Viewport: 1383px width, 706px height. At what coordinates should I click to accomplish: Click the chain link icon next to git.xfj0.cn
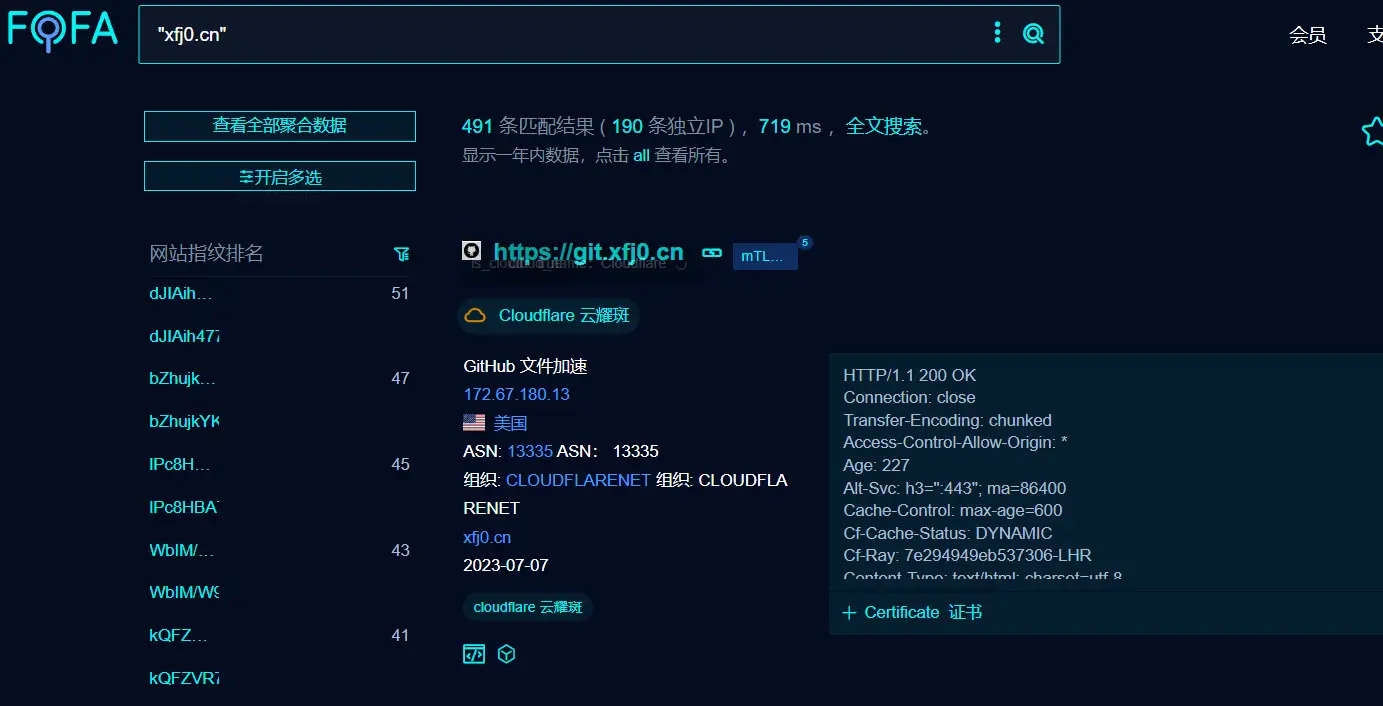coord(711,253)
